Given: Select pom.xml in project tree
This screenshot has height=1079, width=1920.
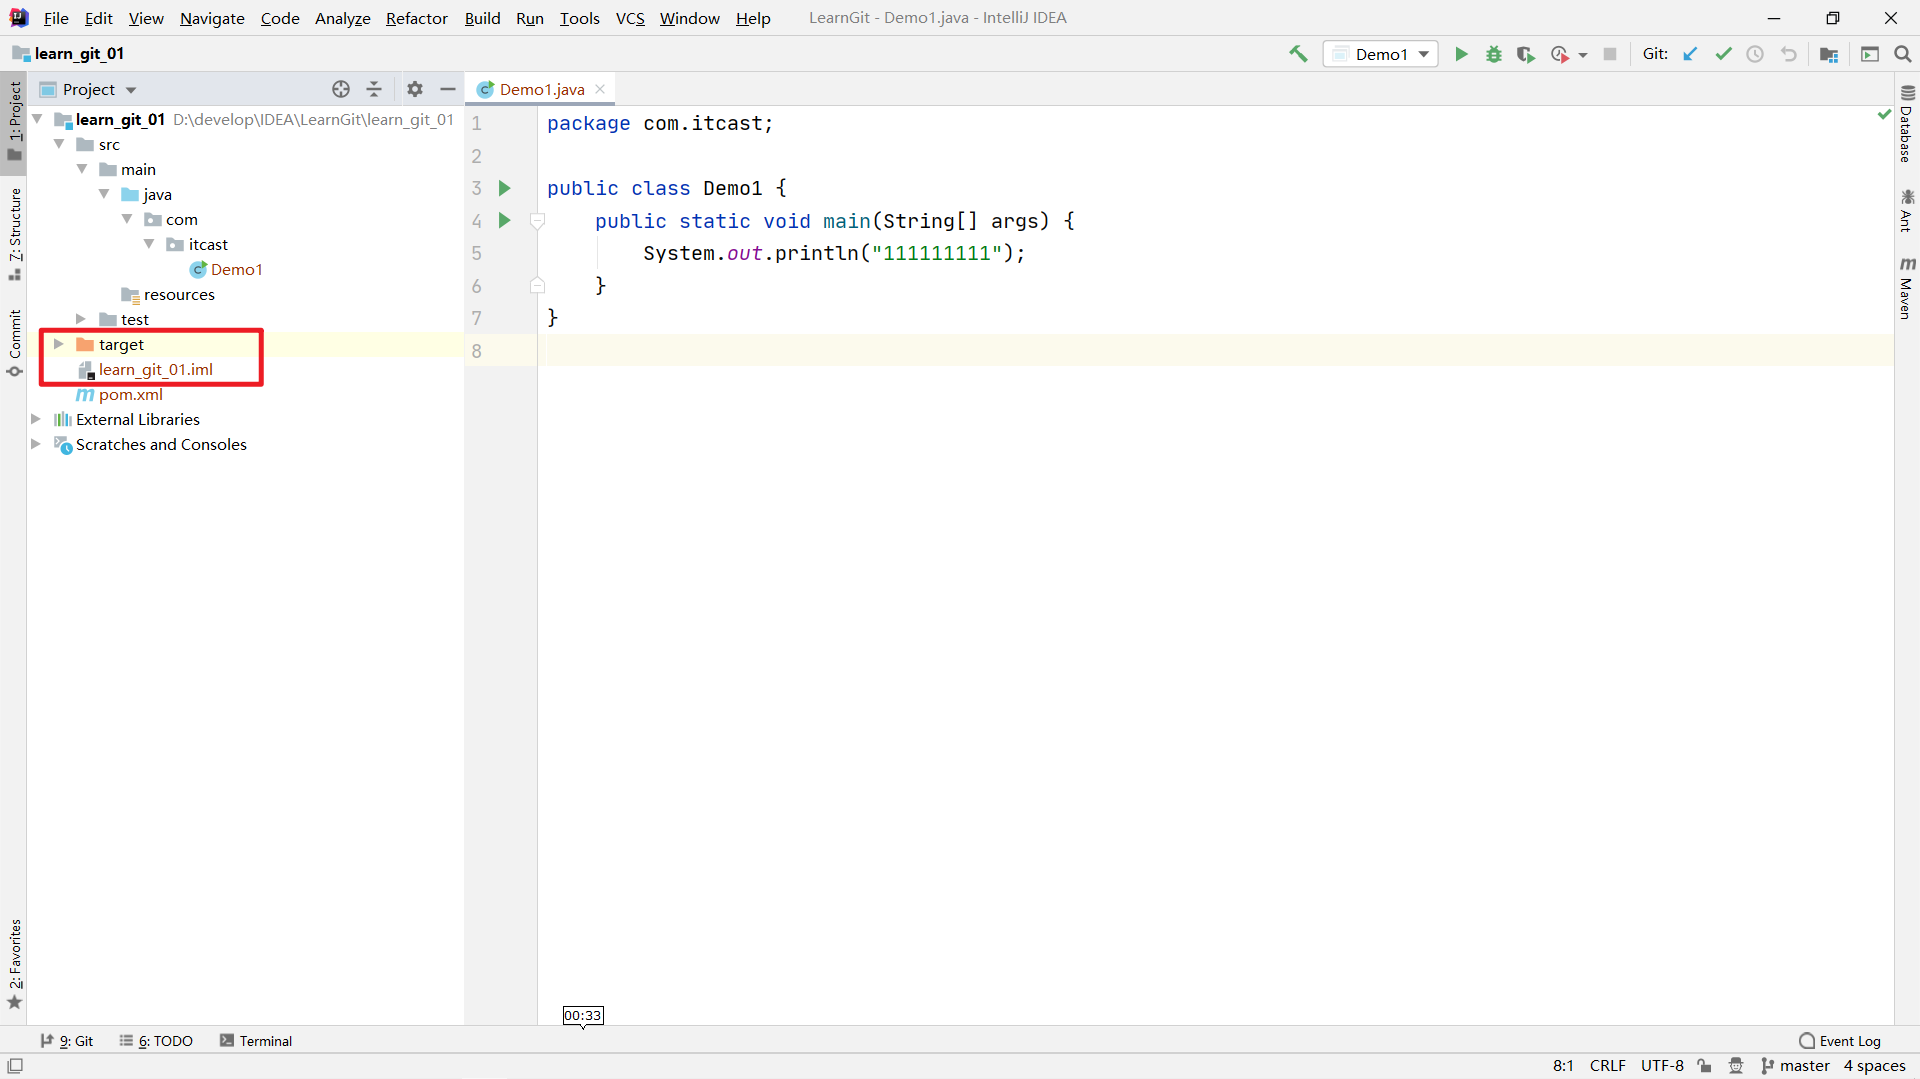Looking at the screenshot, I should point(130,394).
